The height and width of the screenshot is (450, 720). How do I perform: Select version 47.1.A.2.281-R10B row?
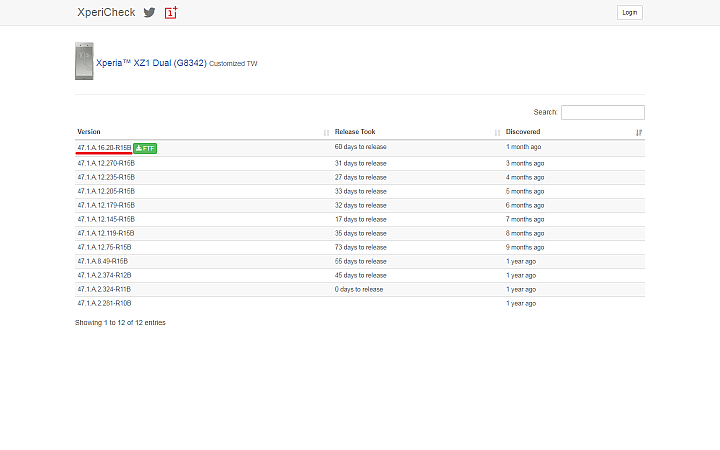click(x=360, y=304)
